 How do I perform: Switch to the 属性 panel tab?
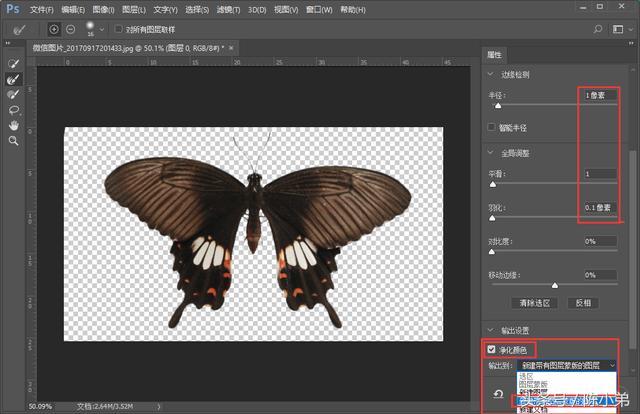pos(494,55)
